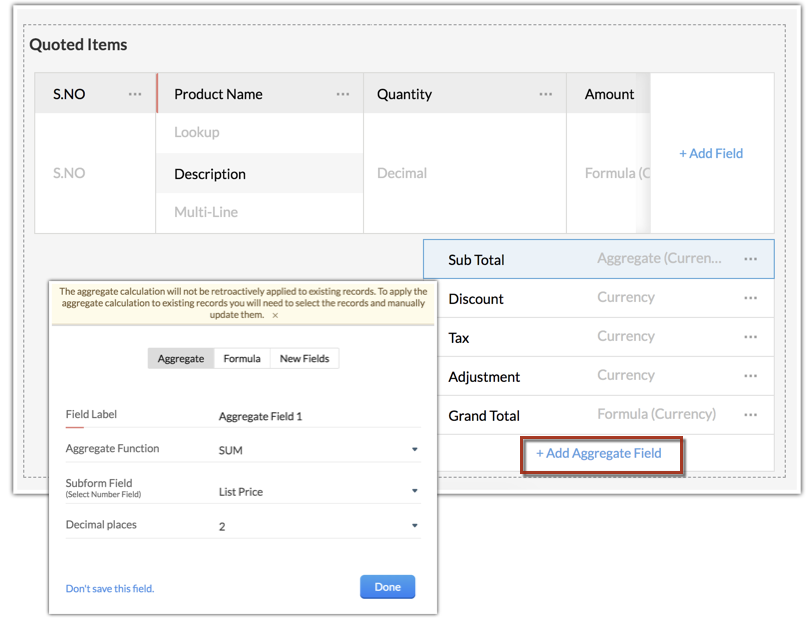Expand the Subform Field List Price dropdown
The image size is (806, 631).
pyautogui.click(x=415, y=491)
